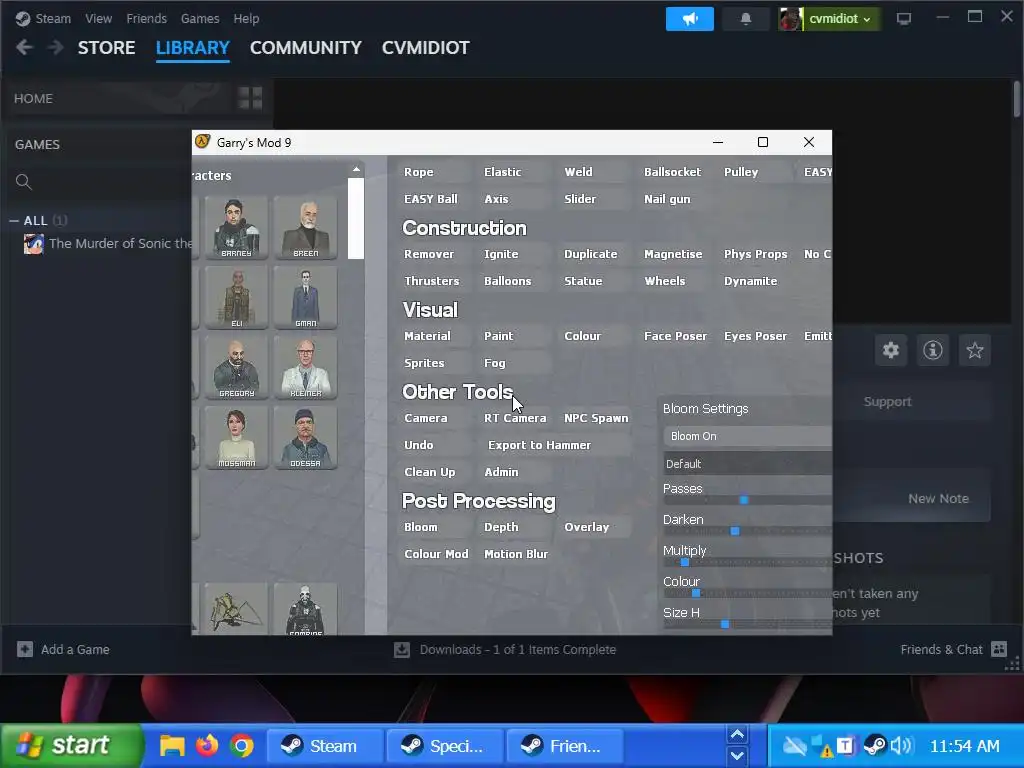Click the Add a Game plus icon

click(25, 649)
